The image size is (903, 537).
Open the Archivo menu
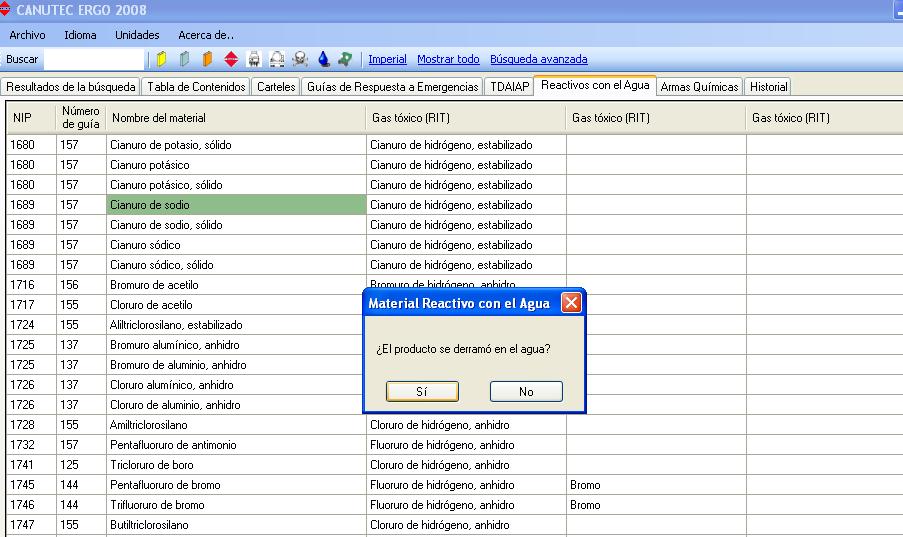pos(27,35)
